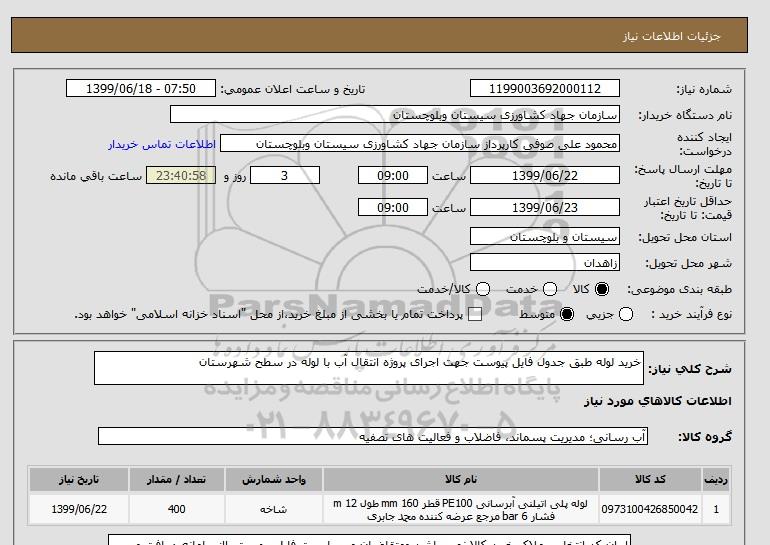Toggle the Islamic treasury bonds payment checkbox
This screenshot has width=770, height=545.
point(474,315)
